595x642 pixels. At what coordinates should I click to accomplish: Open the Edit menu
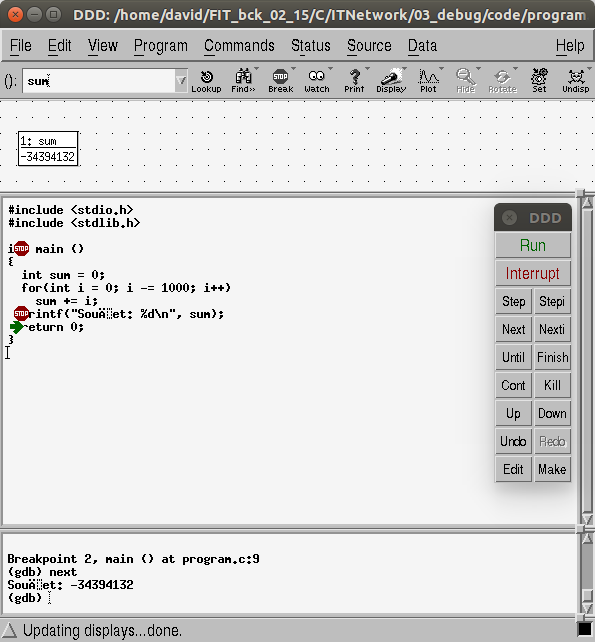(x=59, y=45)
